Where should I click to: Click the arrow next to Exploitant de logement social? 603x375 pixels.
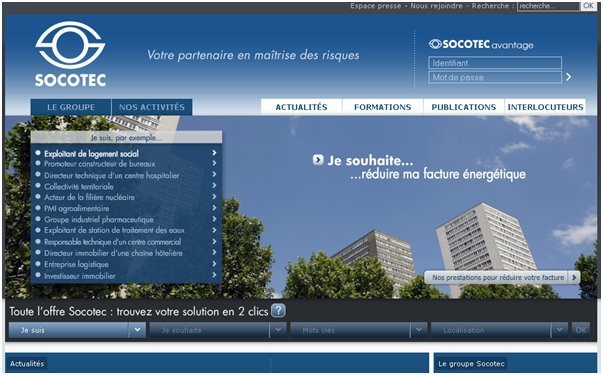214,153
